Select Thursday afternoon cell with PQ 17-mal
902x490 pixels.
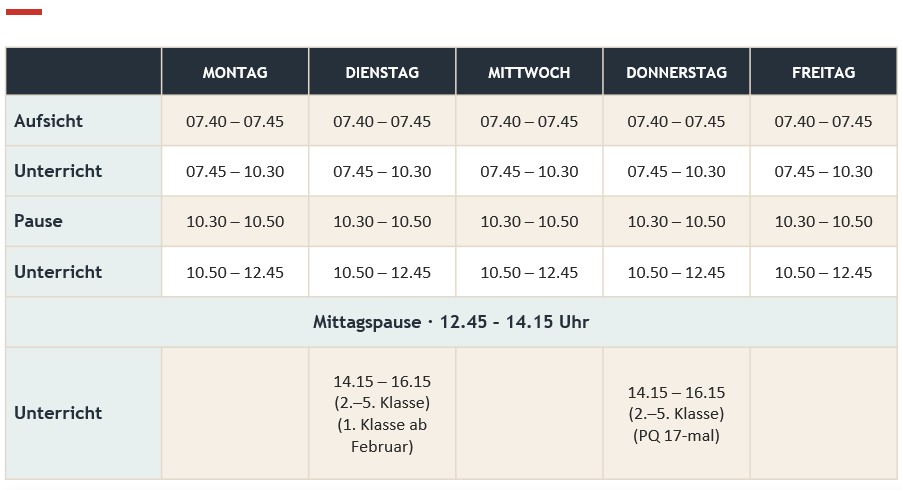(676, 414)
